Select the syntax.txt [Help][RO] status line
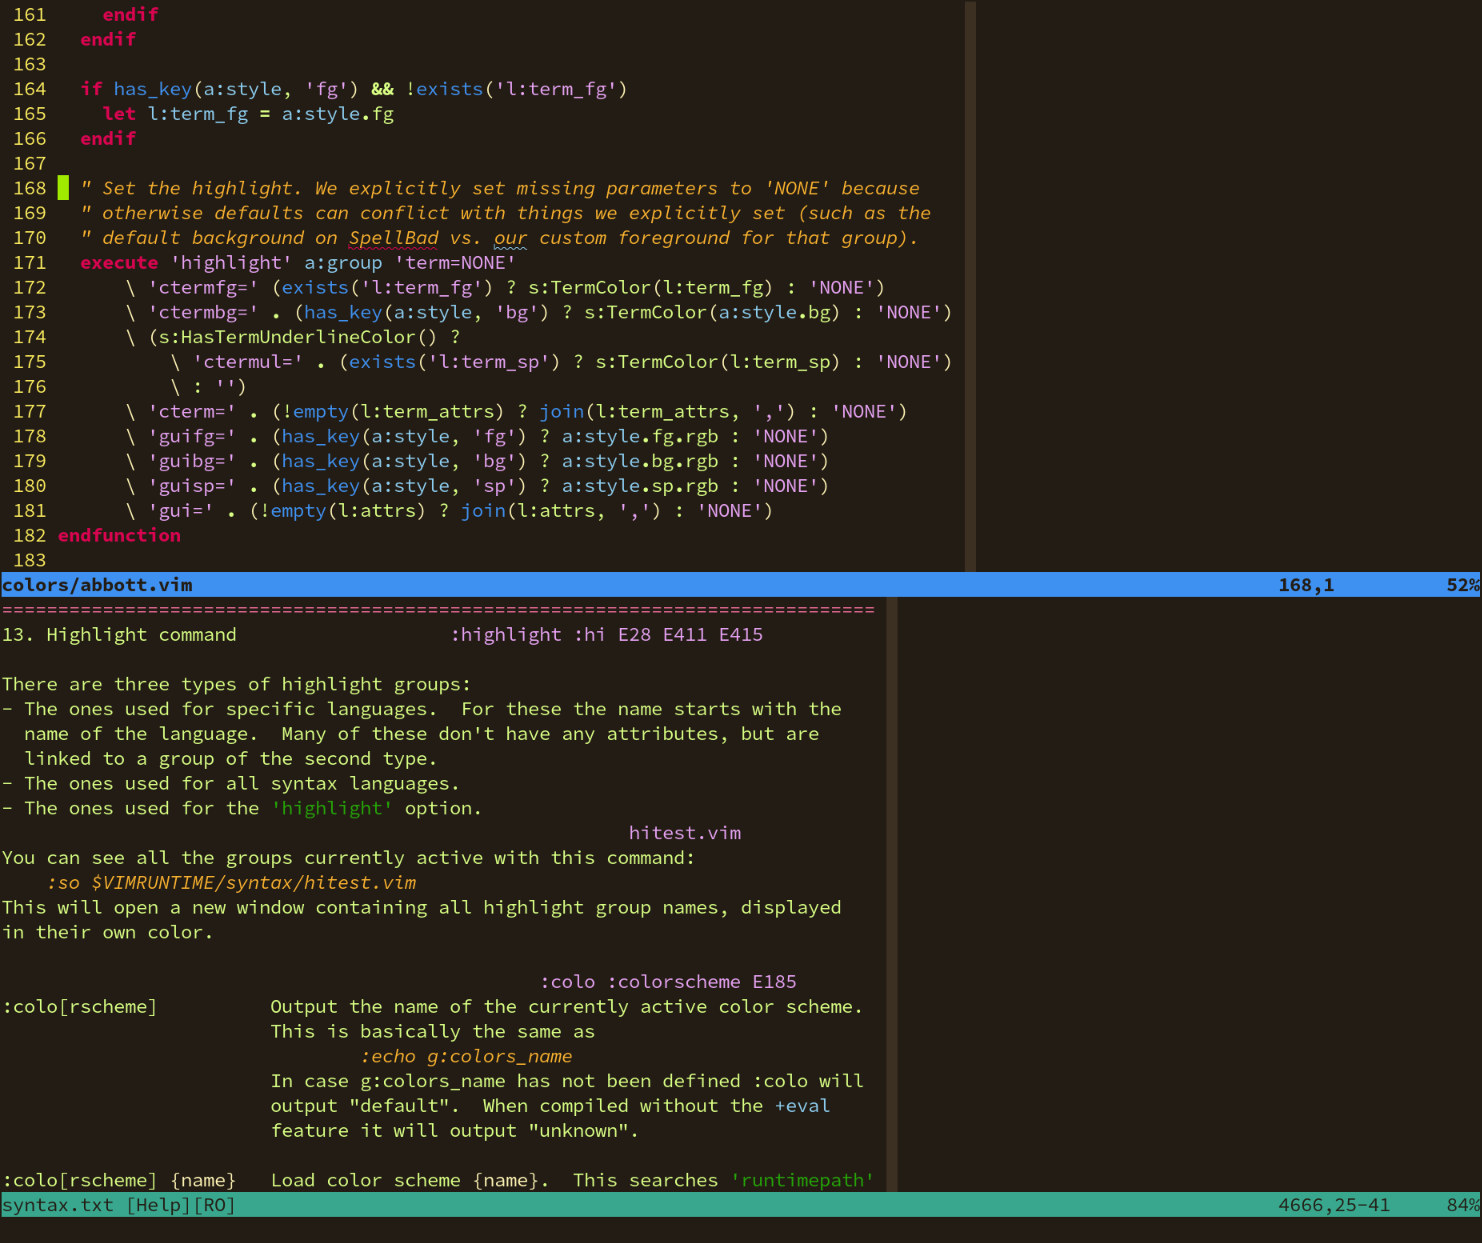This screenshot has height=1243, width=1482. point(118,1205)
